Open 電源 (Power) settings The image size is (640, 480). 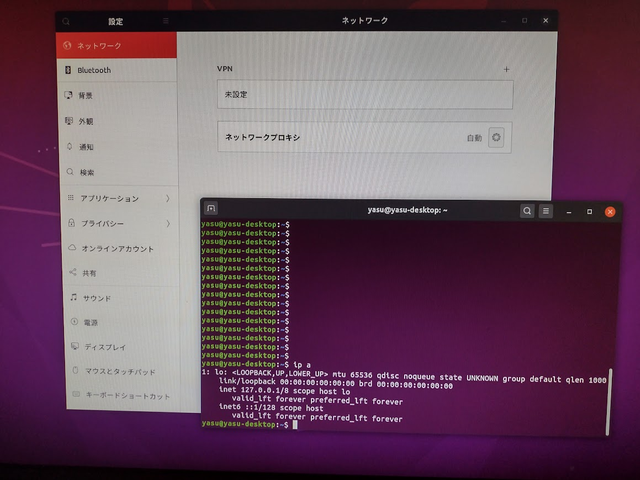click(x=123, y=322)
